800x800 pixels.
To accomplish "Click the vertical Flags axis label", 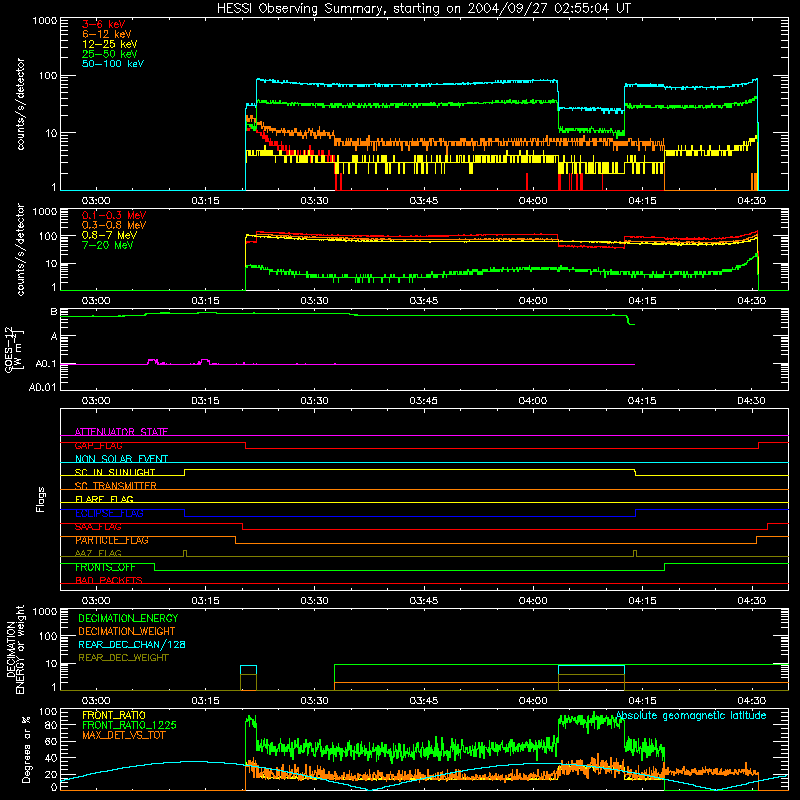I will click(41, 499).
